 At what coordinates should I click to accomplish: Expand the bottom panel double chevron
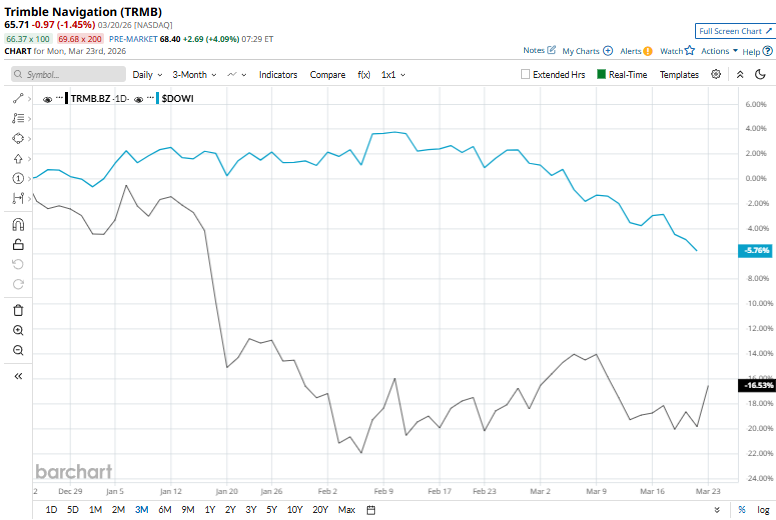[717, 510]
